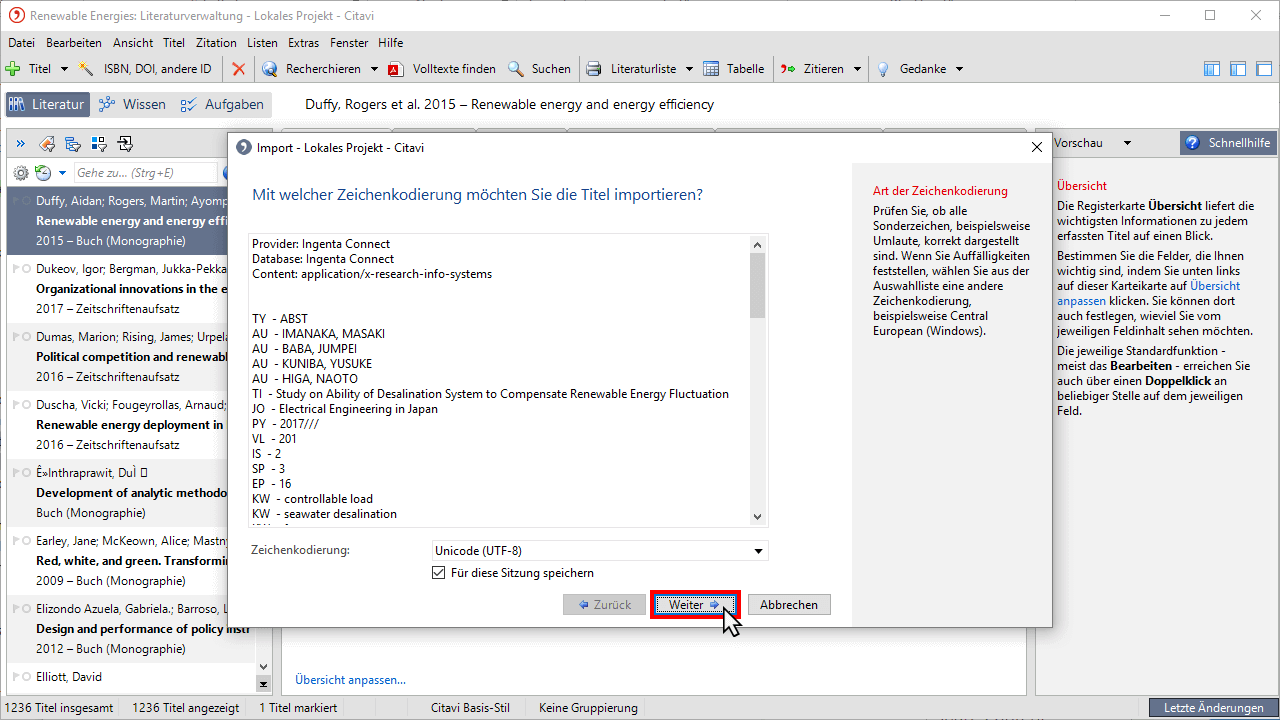Click the wand icon for ISBN, DOI search
The image size is (1280, 720).
click(x=87, y=69)
